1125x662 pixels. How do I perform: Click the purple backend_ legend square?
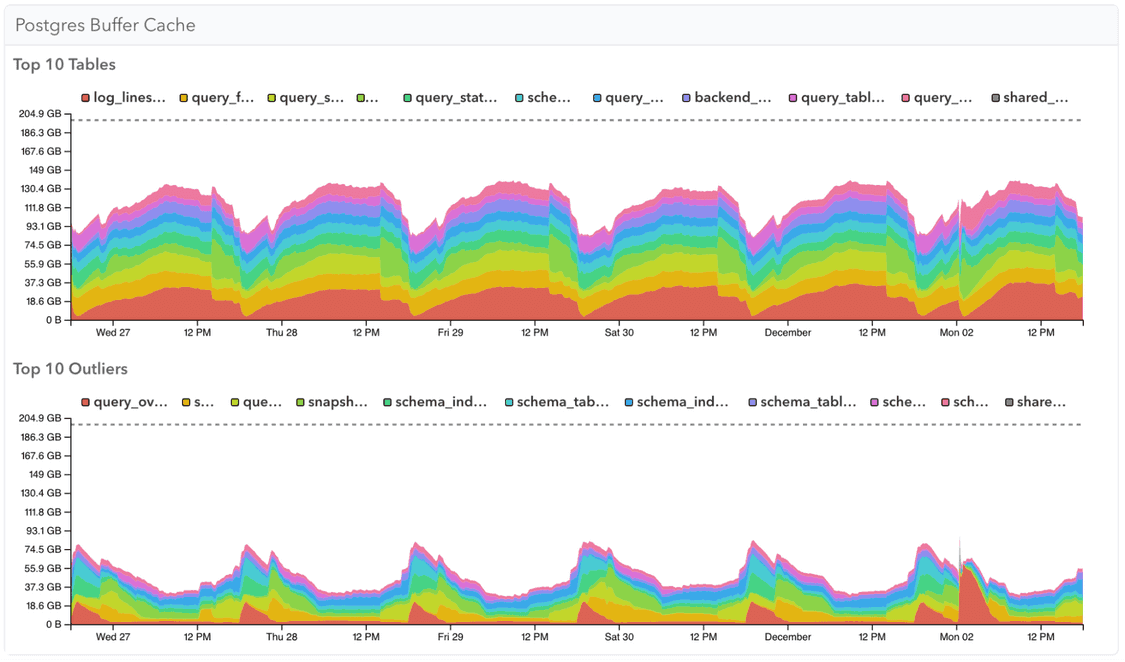[686, 97]
